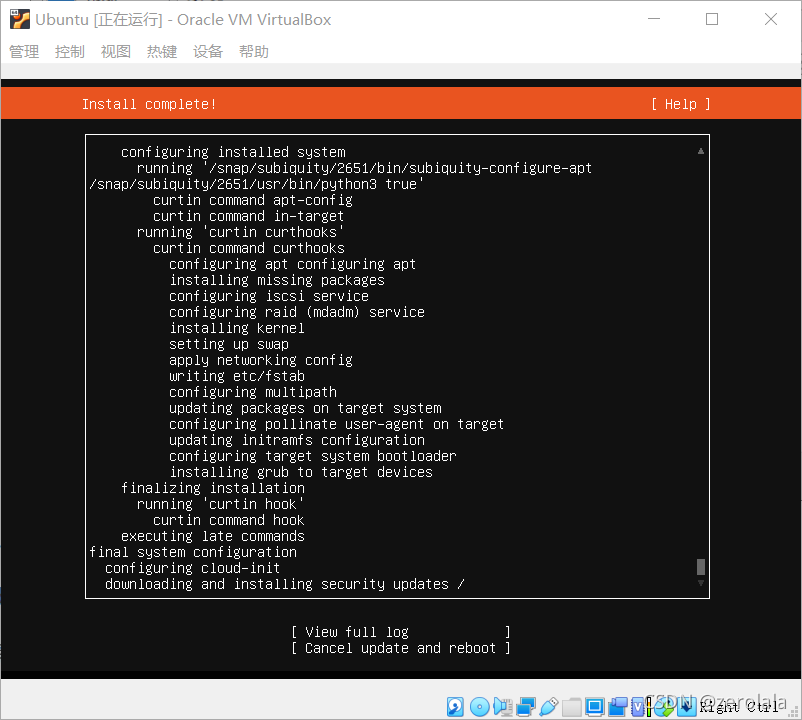802x720 pixels.
Task: Click the 'installing kernel' log line
Action: (x=237, y=328)
